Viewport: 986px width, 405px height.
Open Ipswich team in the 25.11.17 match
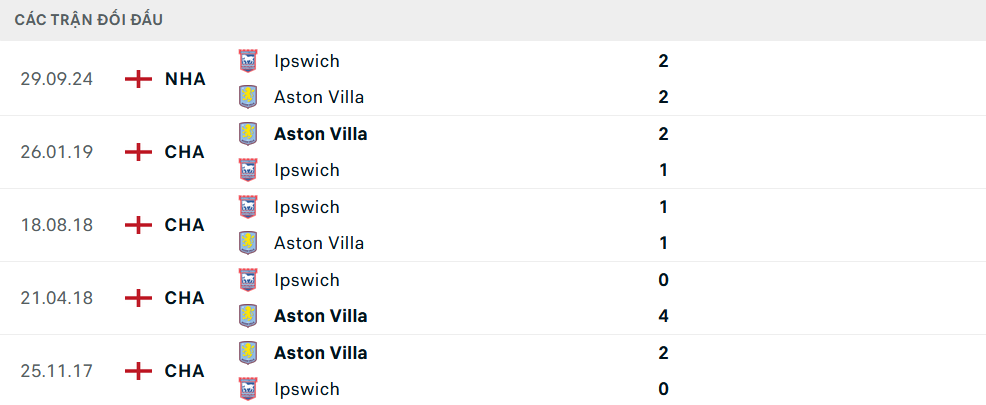tap(306, 389)
